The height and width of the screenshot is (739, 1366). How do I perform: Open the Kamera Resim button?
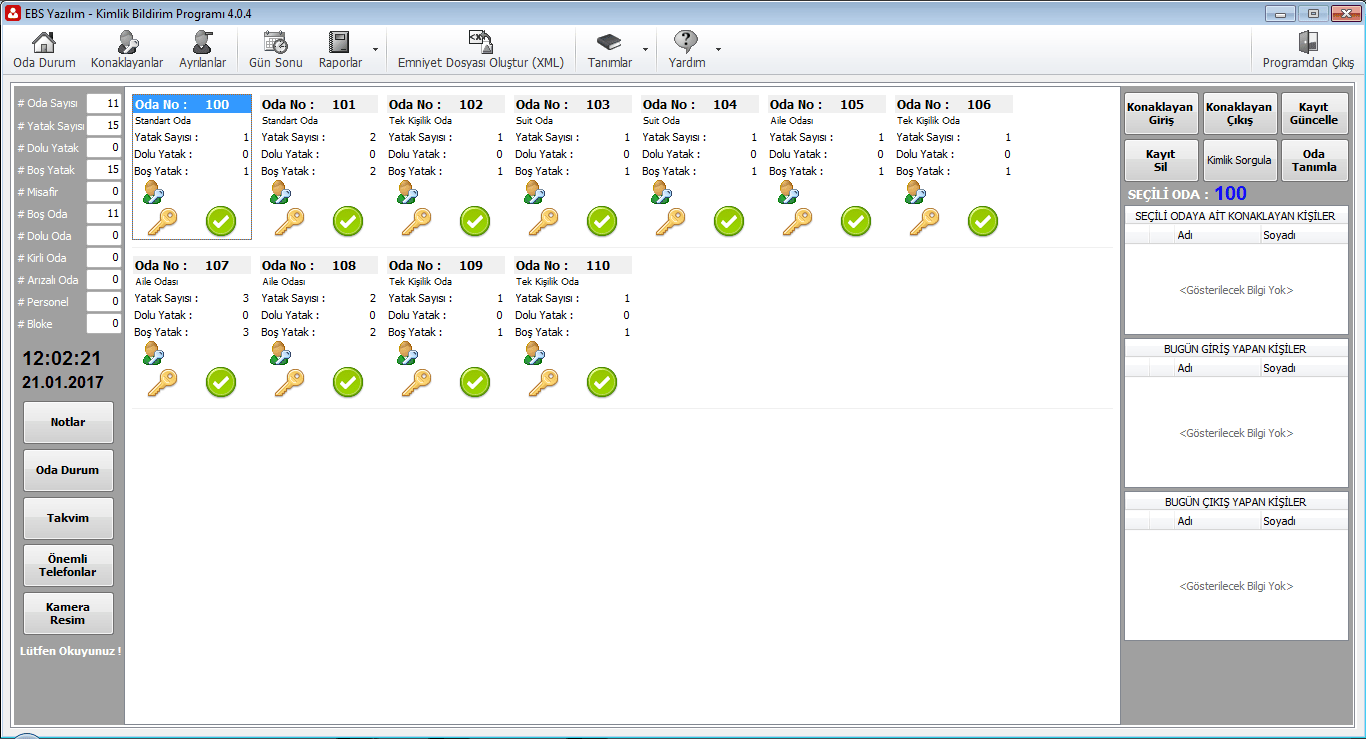click(68, 613)
